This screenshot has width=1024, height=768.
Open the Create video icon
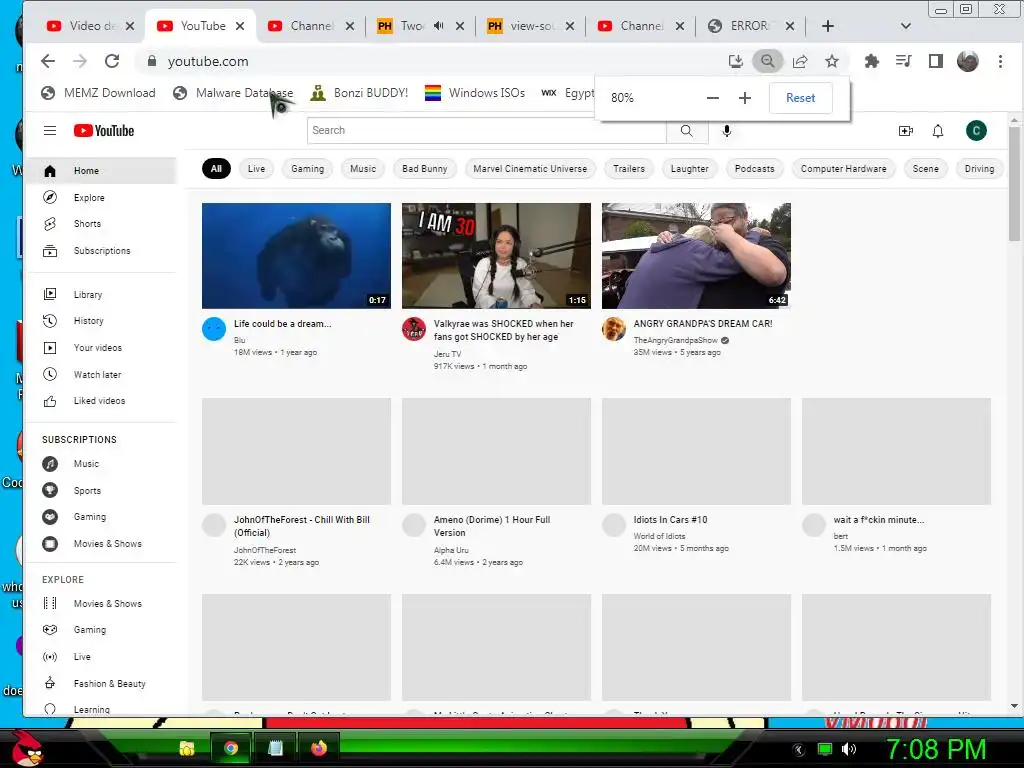point(906,131)
